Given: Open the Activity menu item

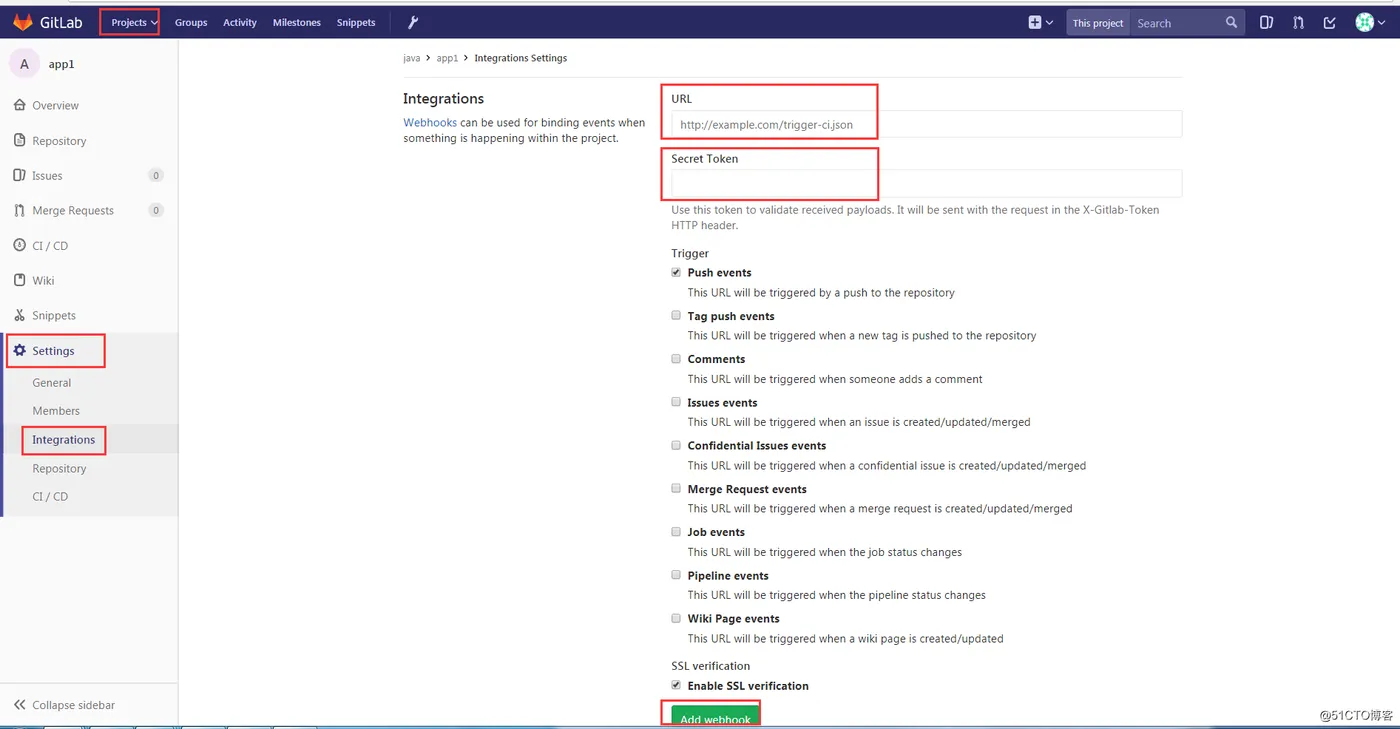Looking at the screenshot, I should click(240, 22).
